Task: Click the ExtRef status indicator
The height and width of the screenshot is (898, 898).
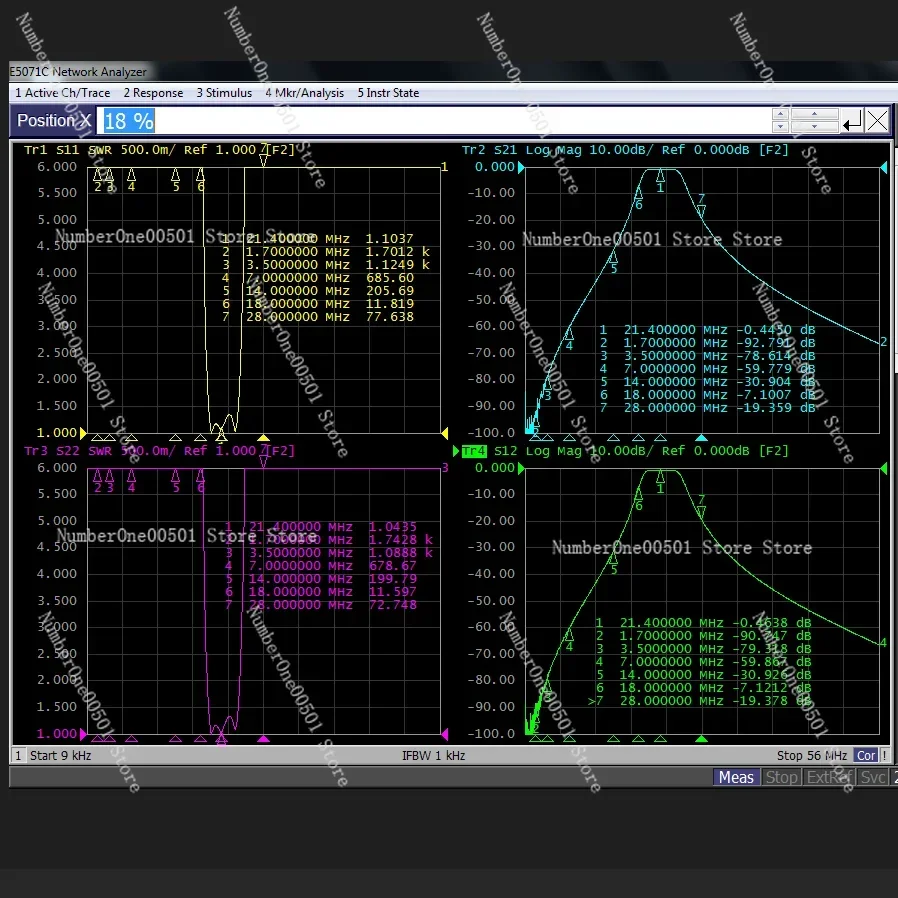Action: pos(829,777)
